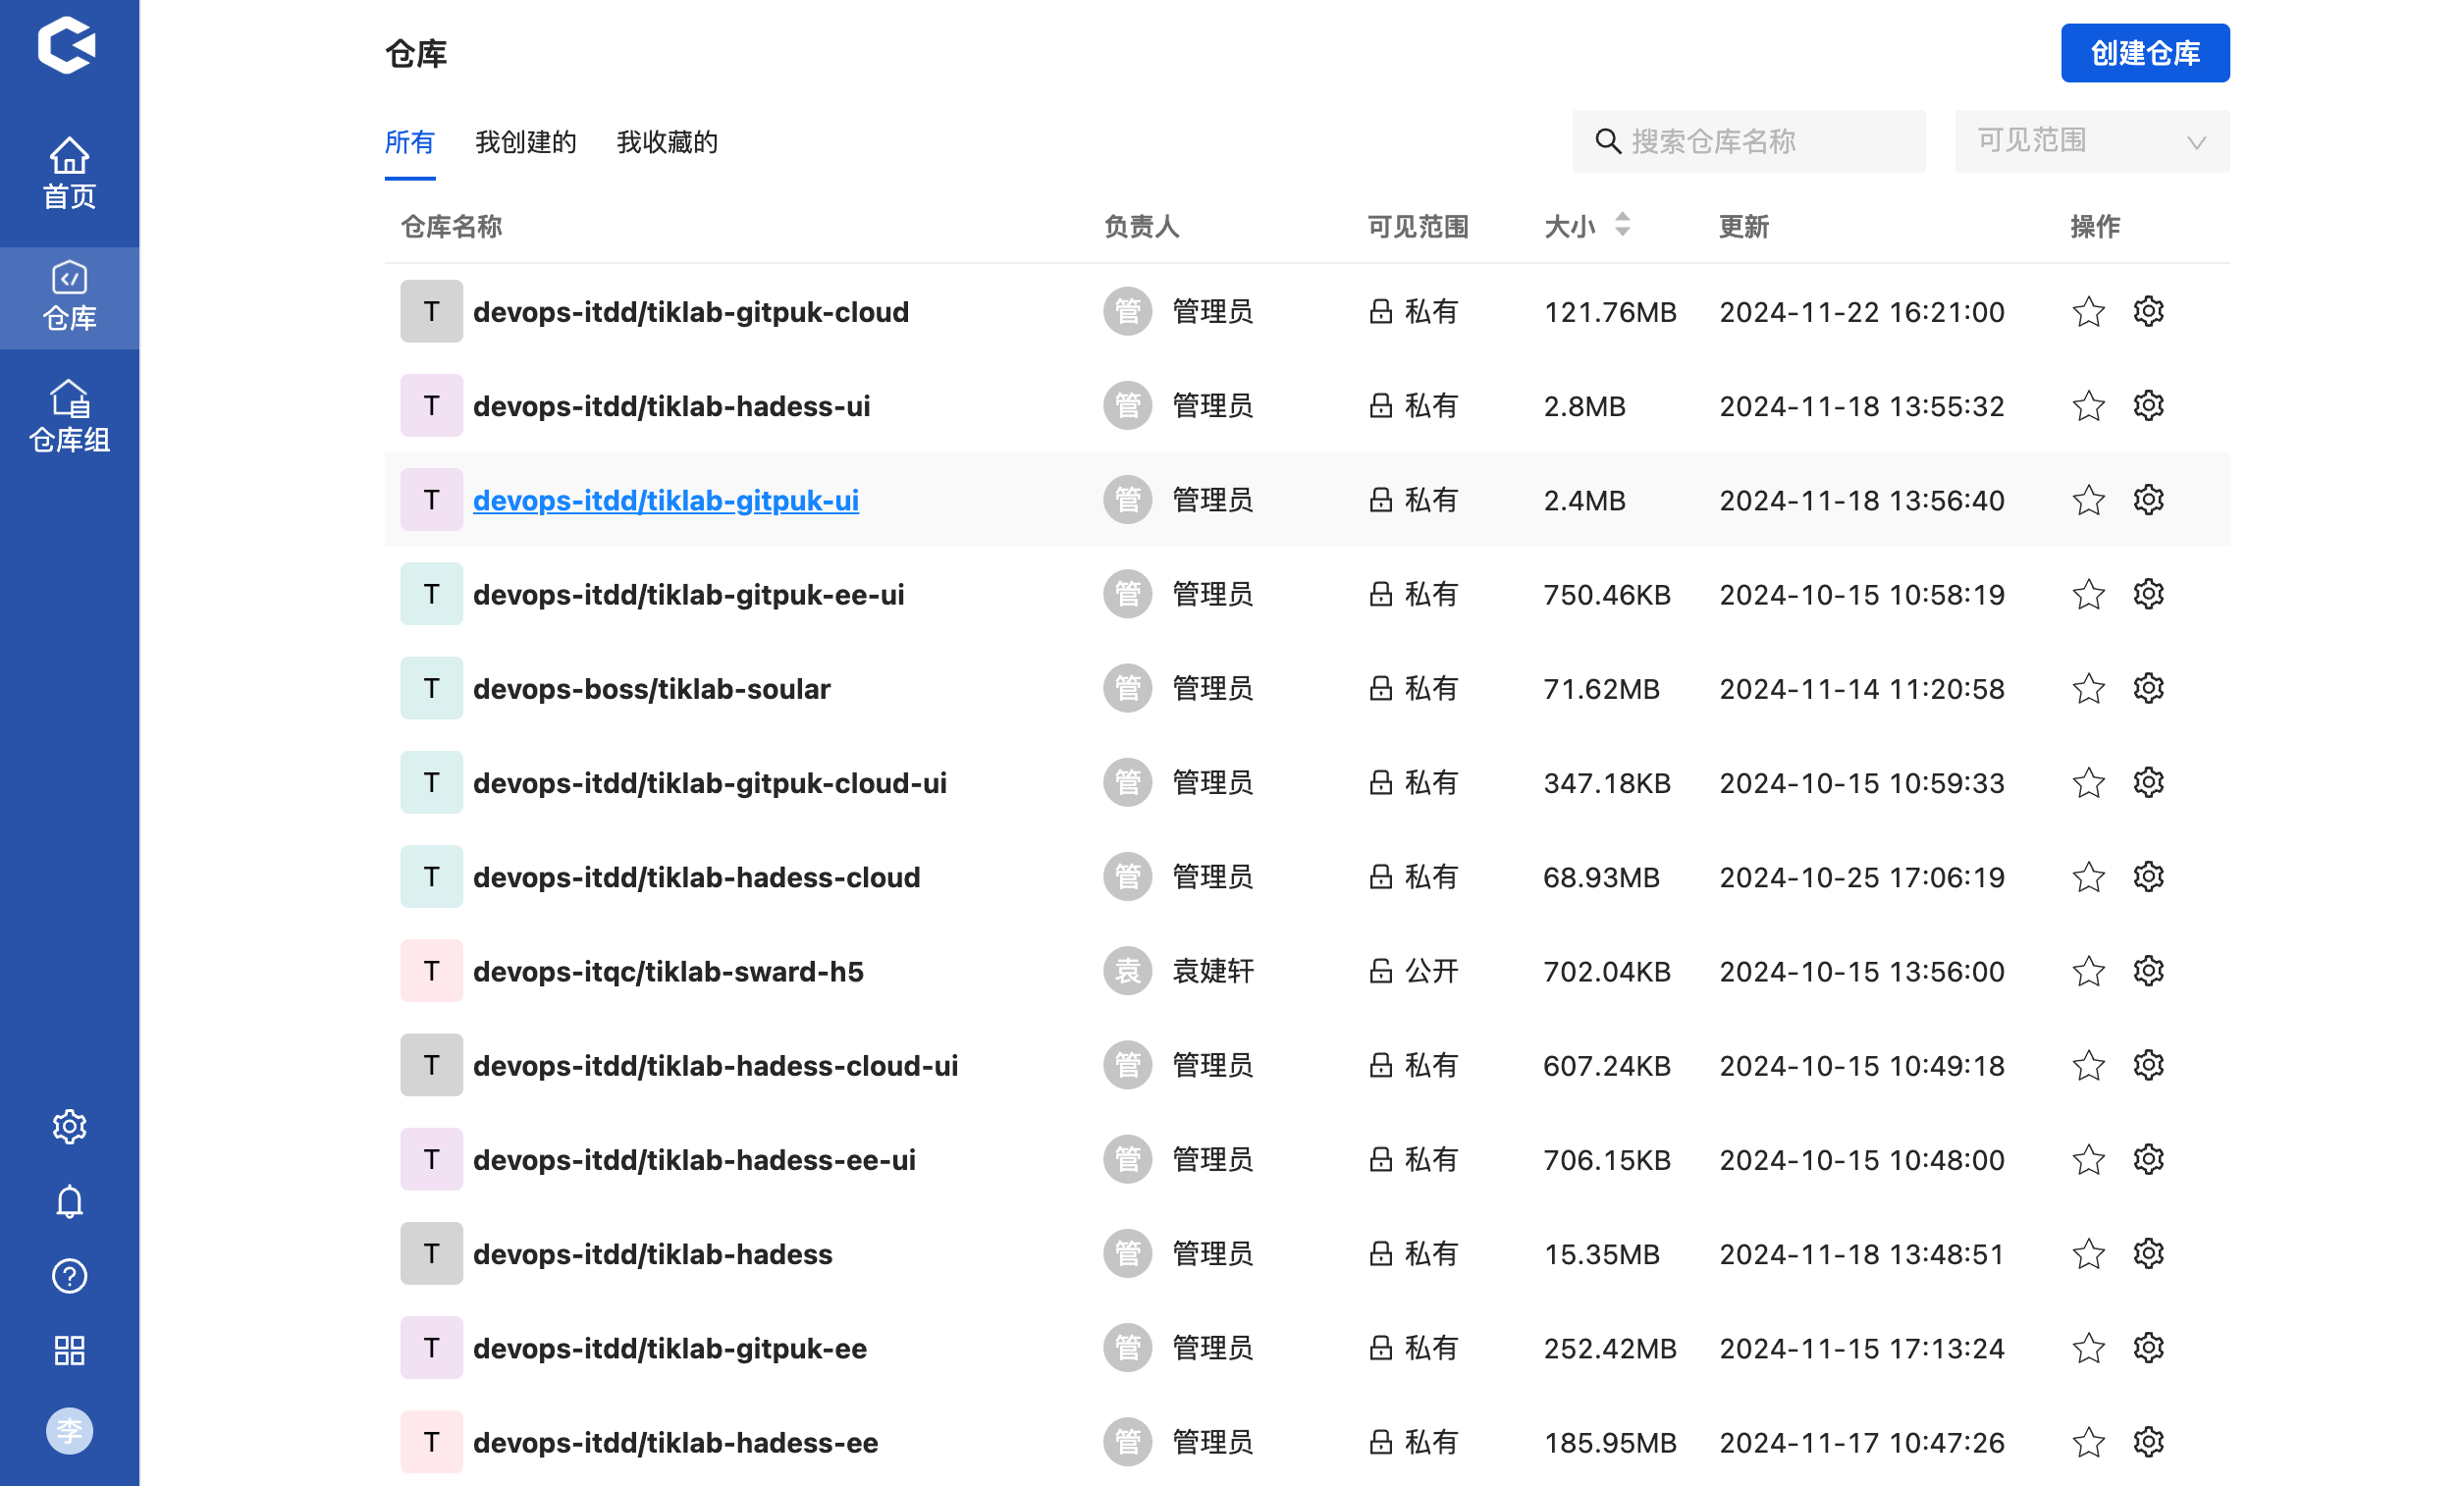This screenshot has width=2464, height=1486.
Task: Go to 首页 home in sidebar
Action: coord(69,174)
